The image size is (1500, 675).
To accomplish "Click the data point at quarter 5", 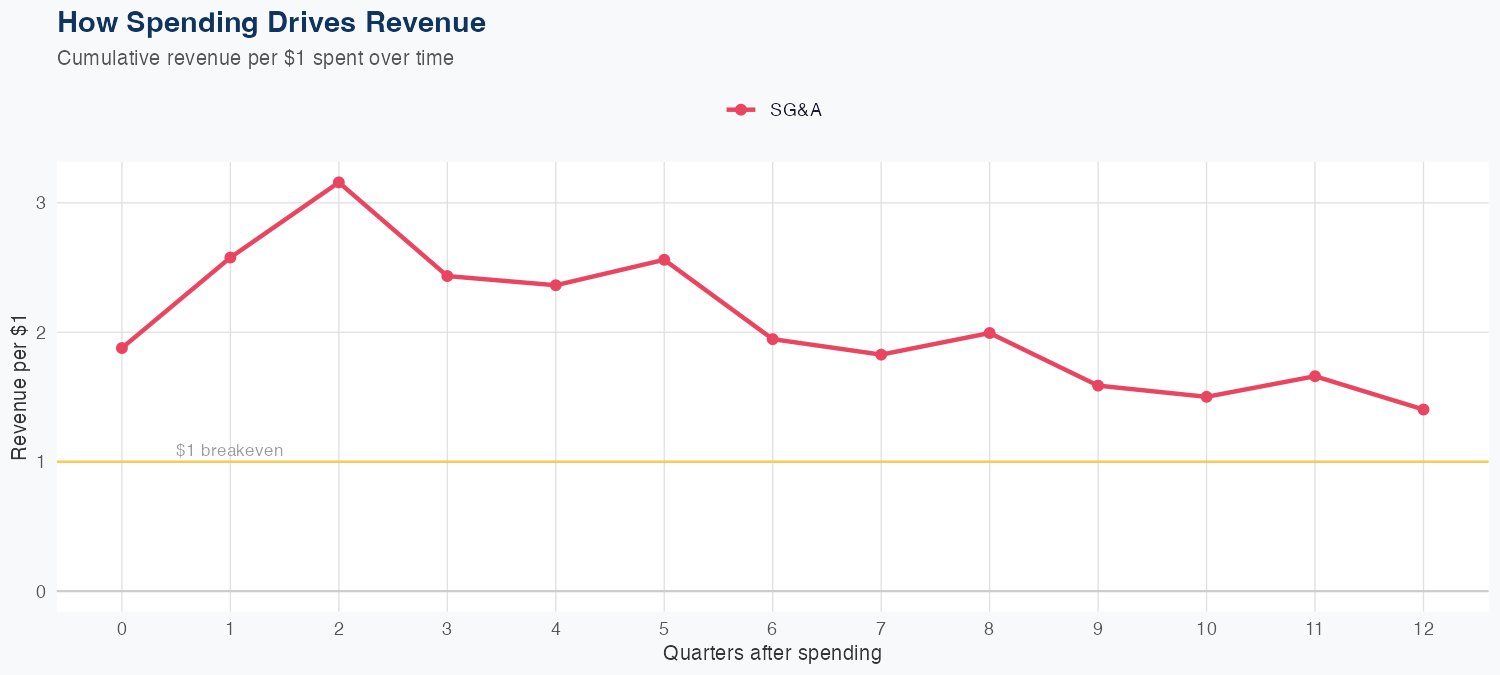I will coord(664,260).
